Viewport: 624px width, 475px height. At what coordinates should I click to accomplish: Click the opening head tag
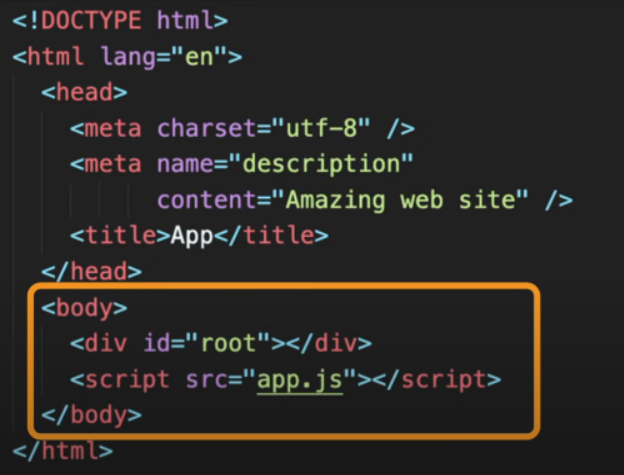coord(84,92)
